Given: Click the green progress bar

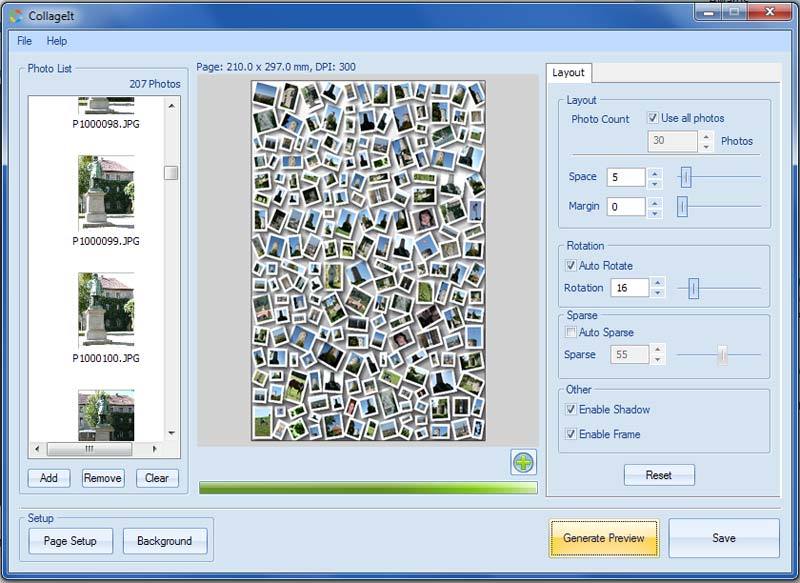Looking at the screenshot, I should point(368,488).
